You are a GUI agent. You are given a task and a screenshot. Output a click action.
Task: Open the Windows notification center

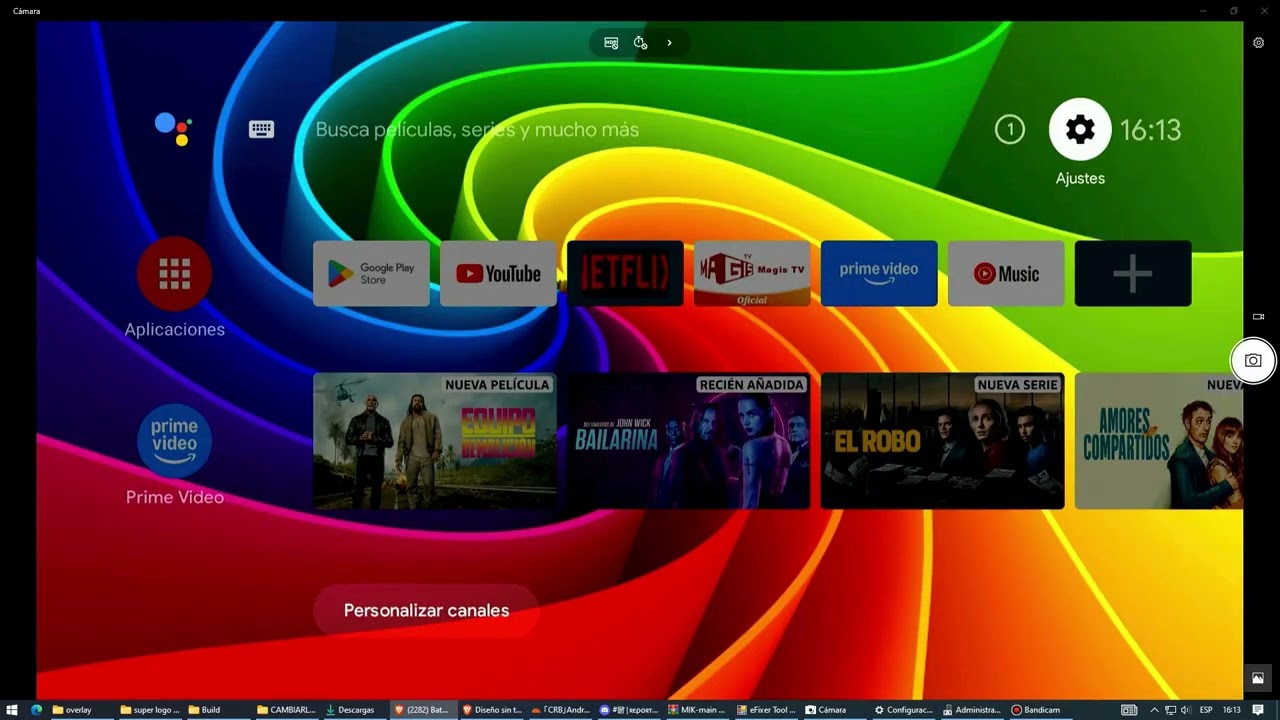pyautogui.click(x=1258, y=710)
